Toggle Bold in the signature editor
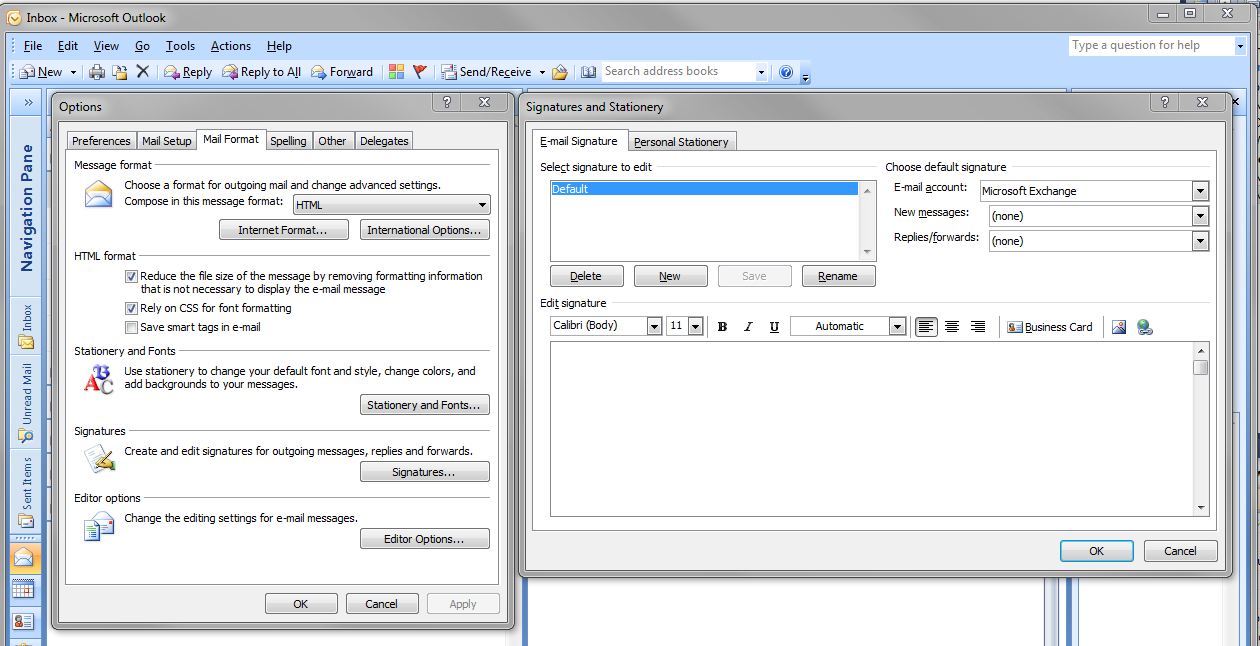The height and width of the screenshot is (646, 1260). pyautogui.click(x=722, y=327)
